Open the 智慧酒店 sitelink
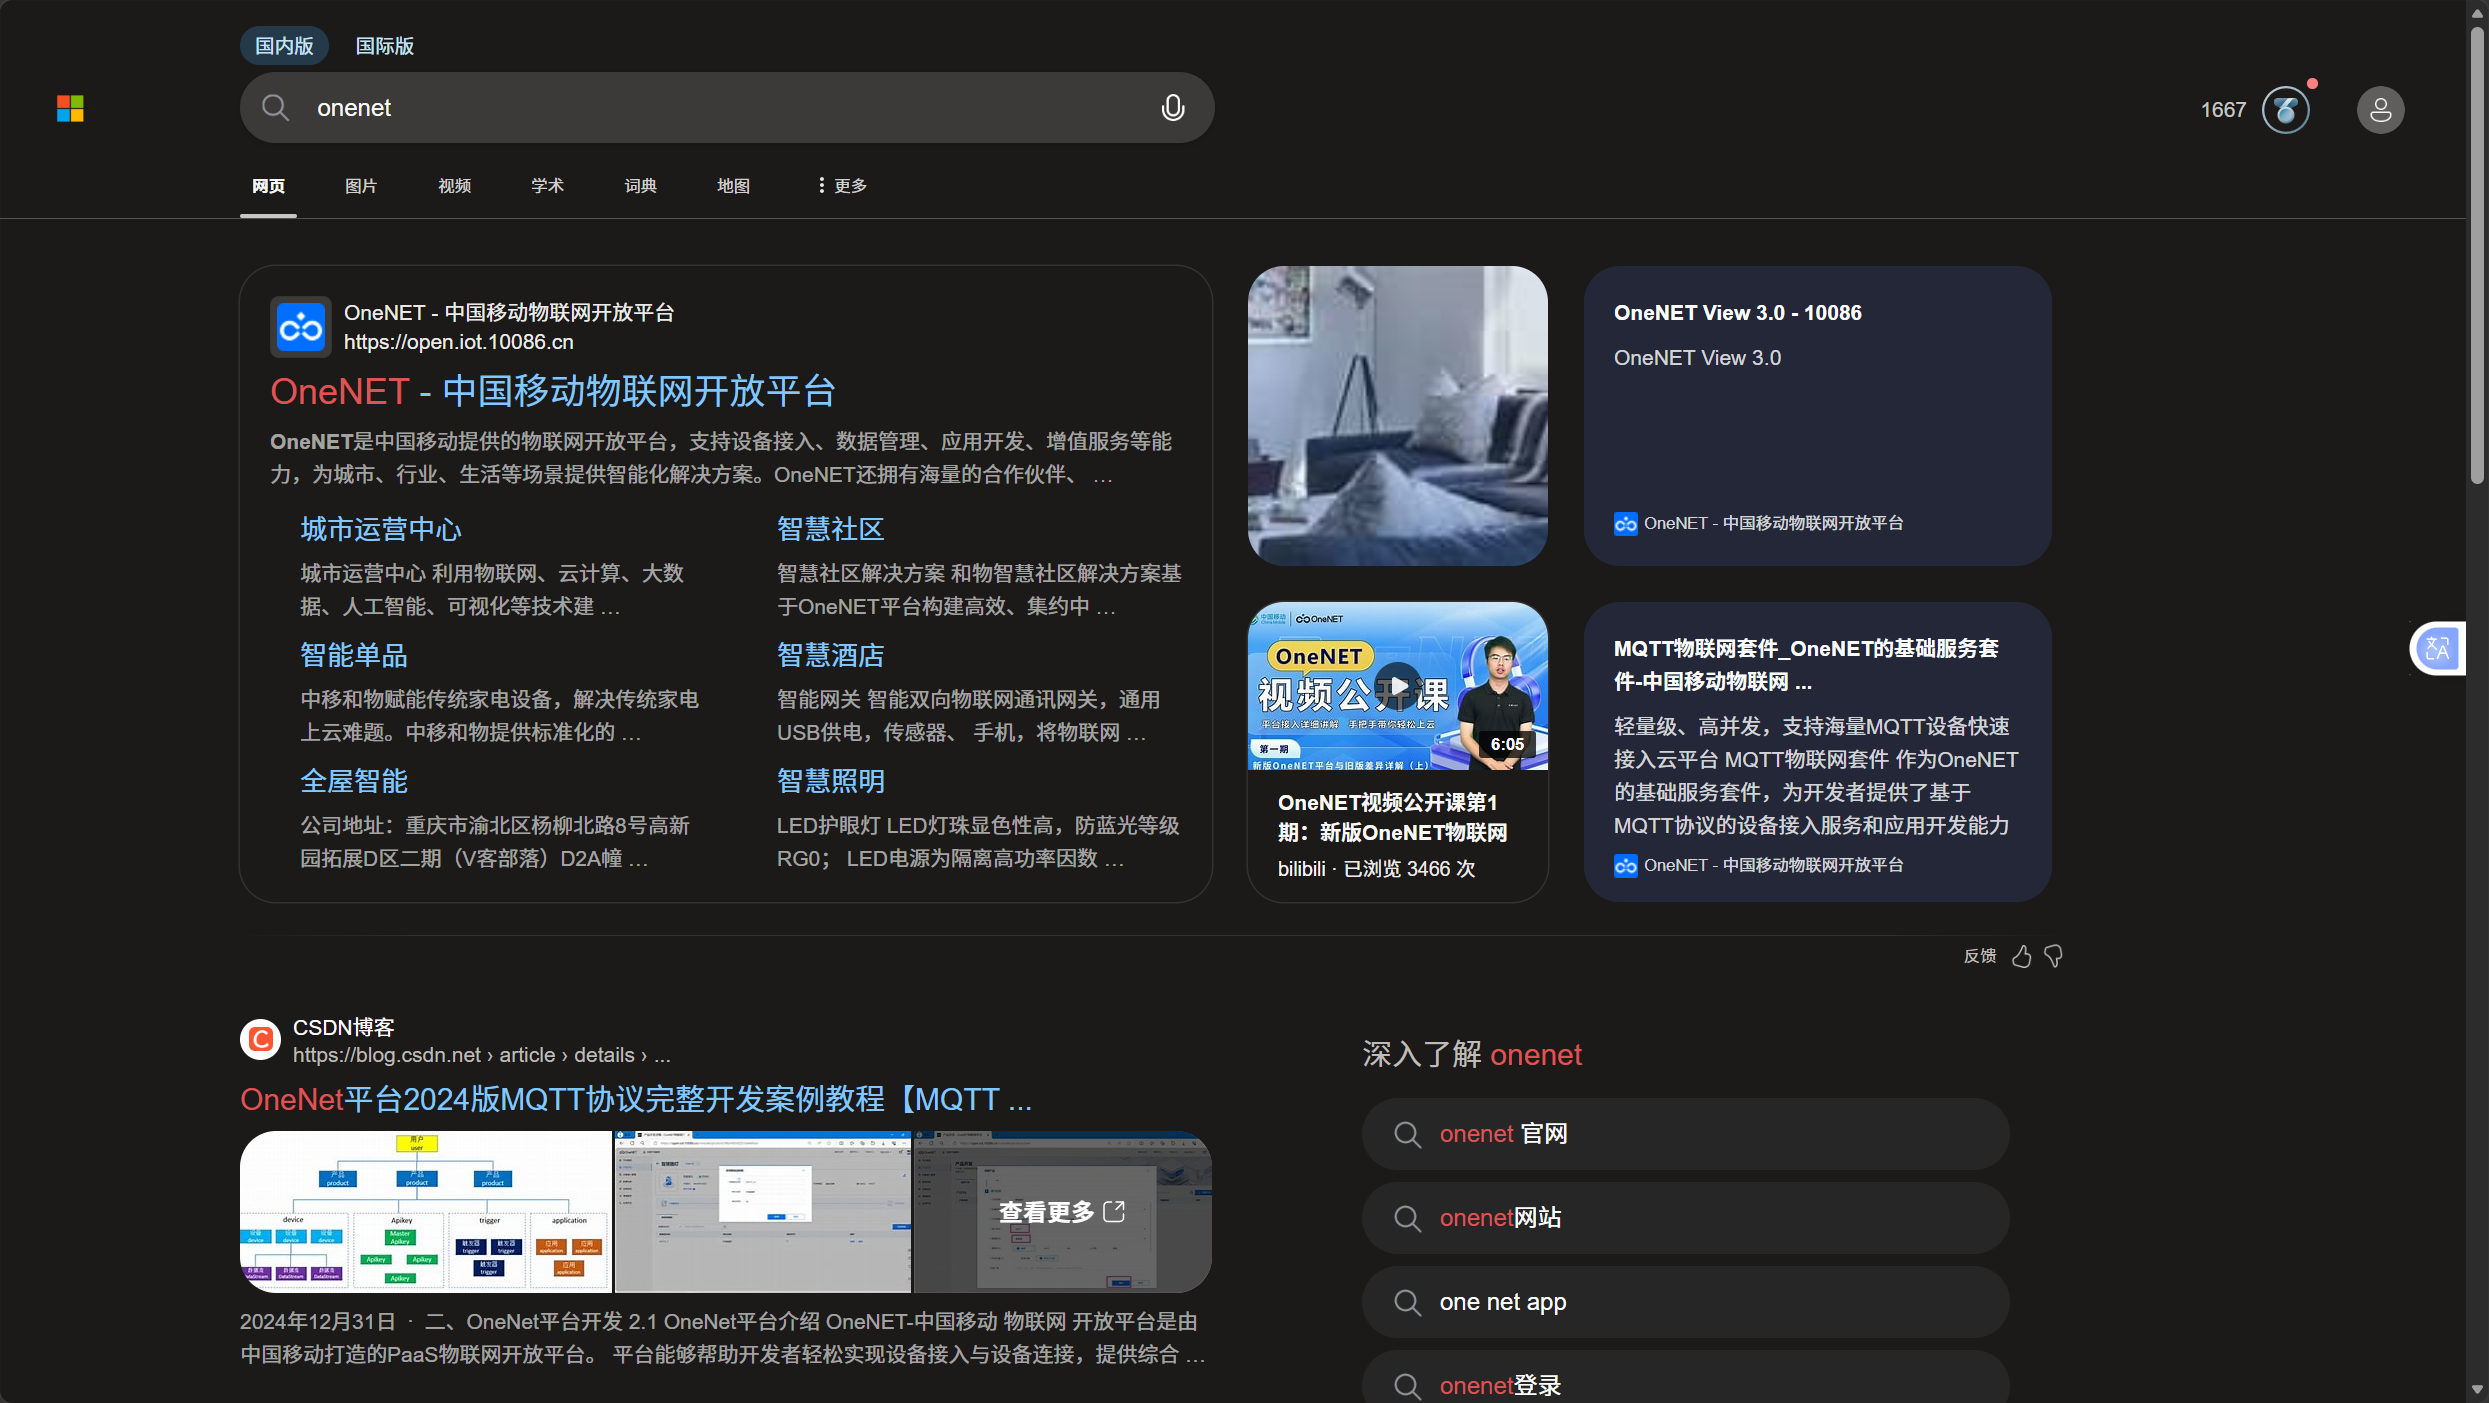This screenshot has width=2489, height=1403. coord(831,655)
